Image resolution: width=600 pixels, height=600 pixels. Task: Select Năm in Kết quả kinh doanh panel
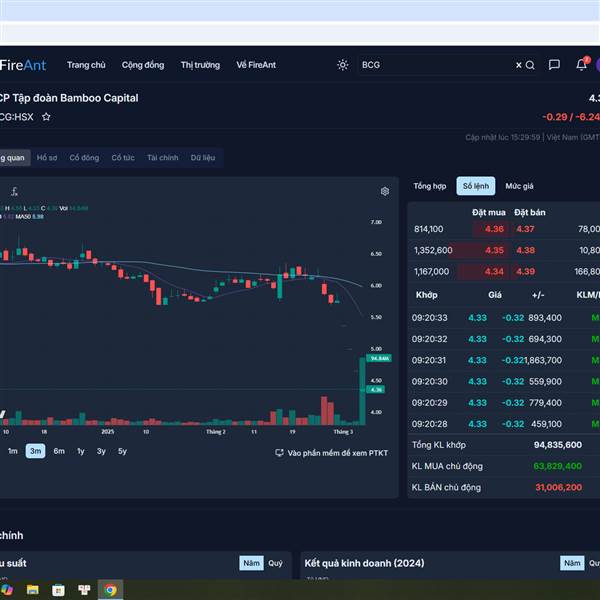point(572,563)
